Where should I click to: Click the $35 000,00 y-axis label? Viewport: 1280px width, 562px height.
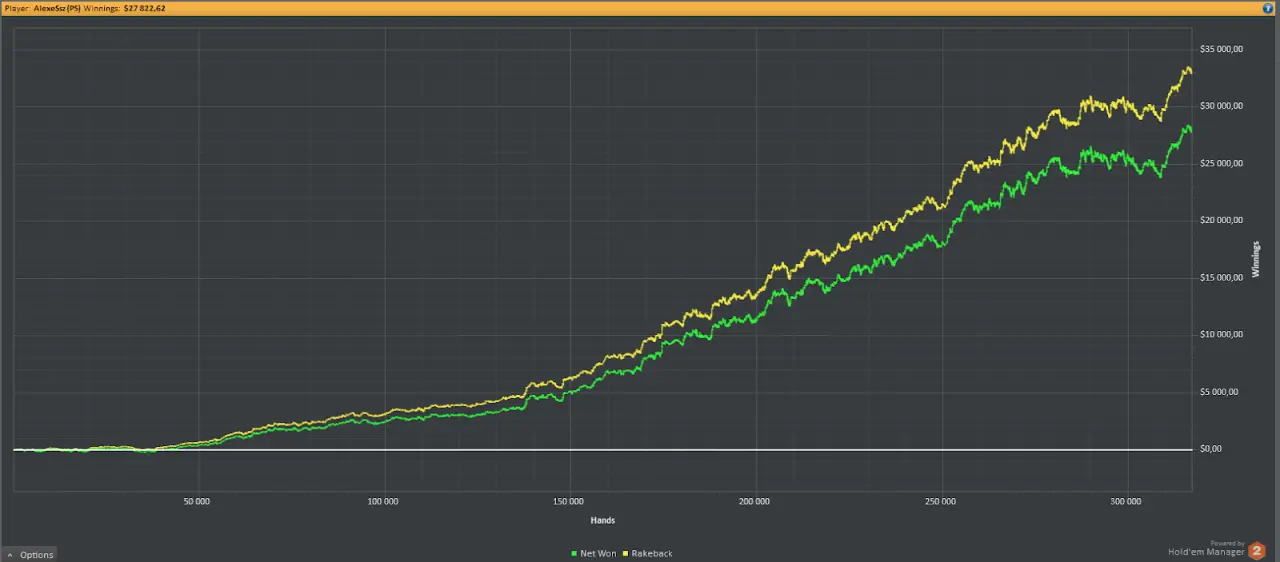coord(1221,49)
